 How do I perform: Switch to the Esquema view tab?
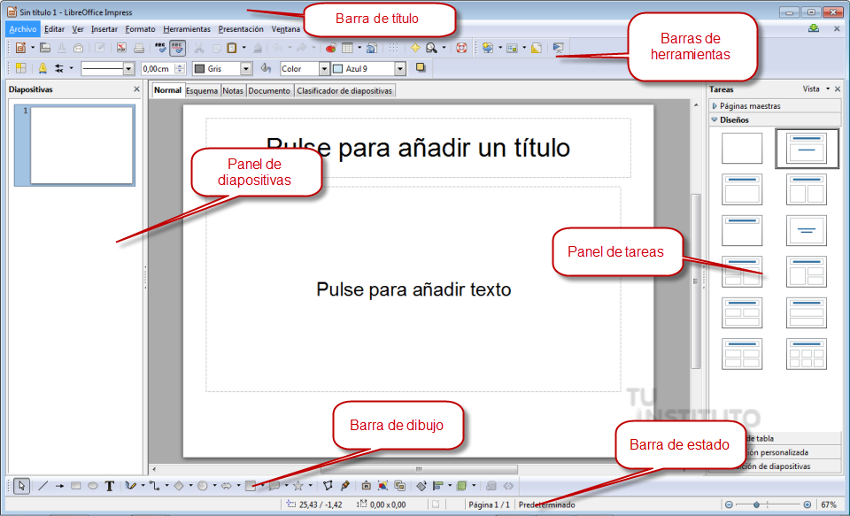click(201, 90)
